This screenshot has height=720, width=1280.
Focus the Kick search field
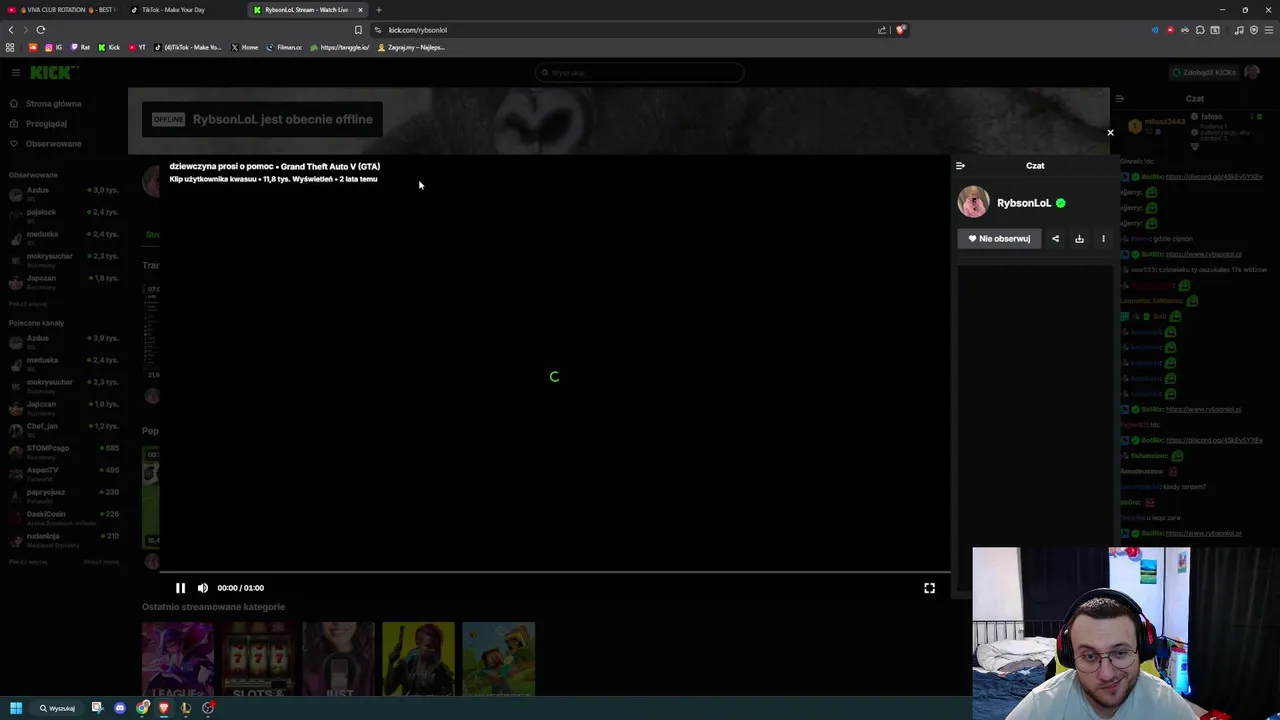(640, 72)
